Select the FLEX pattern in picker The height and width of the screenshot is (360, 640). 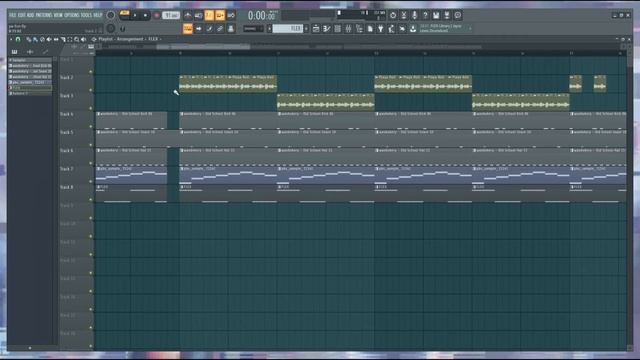coord(30,88)
